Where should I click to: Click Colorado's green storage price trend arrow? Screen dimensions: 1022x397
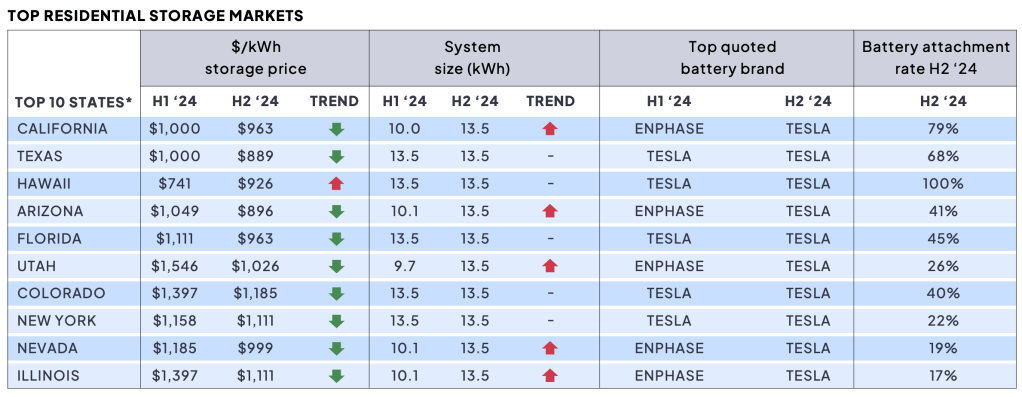point(336,293)
